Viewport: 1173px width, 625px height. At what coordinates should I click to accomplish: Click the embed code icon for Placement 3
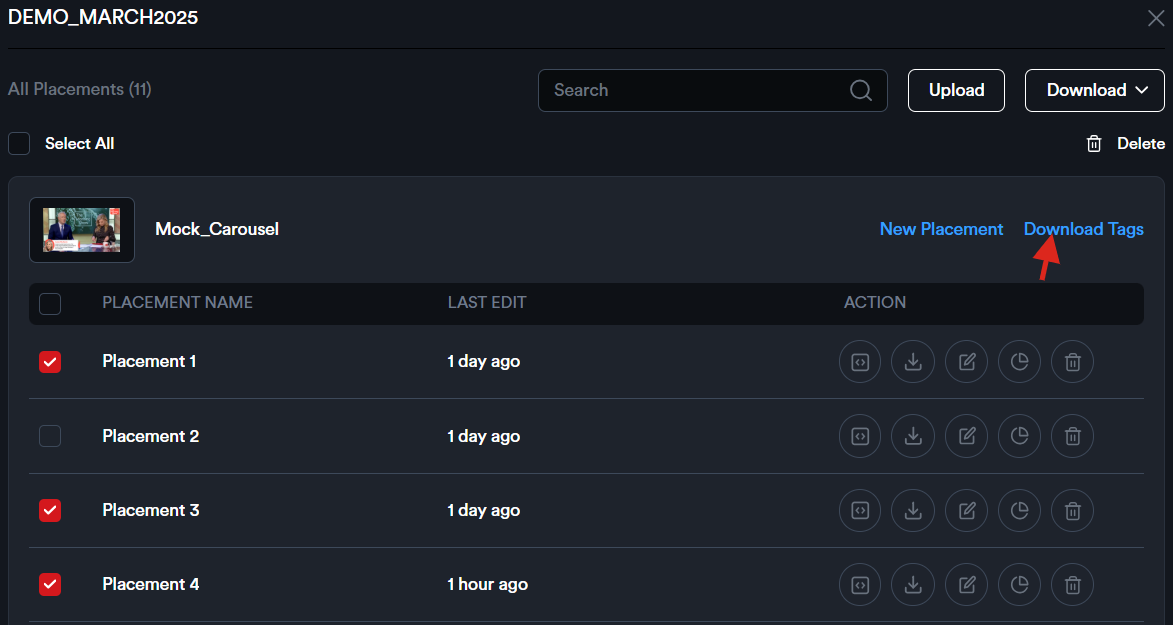point(859,510)
